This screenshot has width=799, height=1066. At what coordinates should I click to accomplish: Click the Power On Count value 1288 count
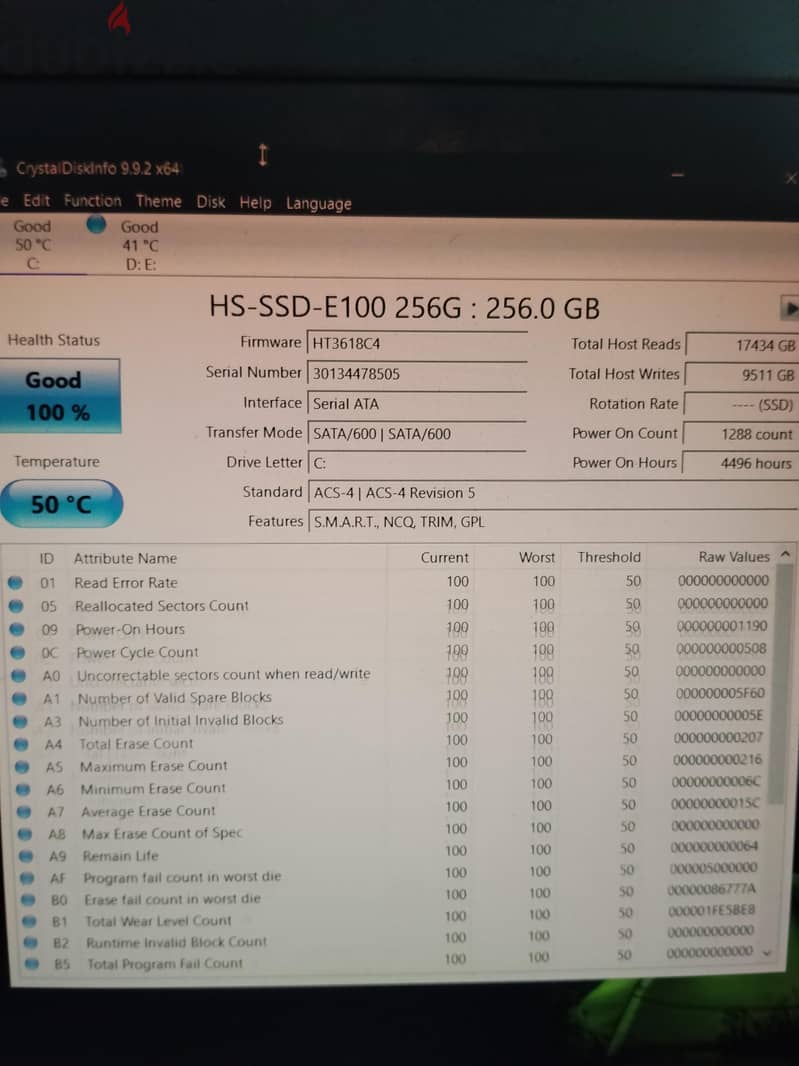point(741,434)
